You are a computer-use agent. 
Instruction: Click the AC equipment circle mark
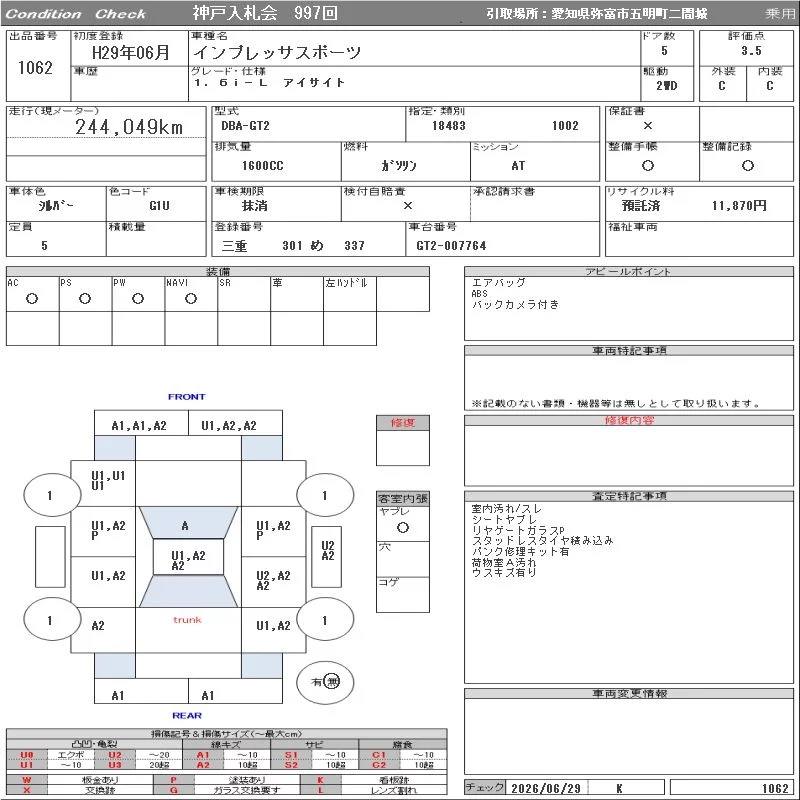32,299
